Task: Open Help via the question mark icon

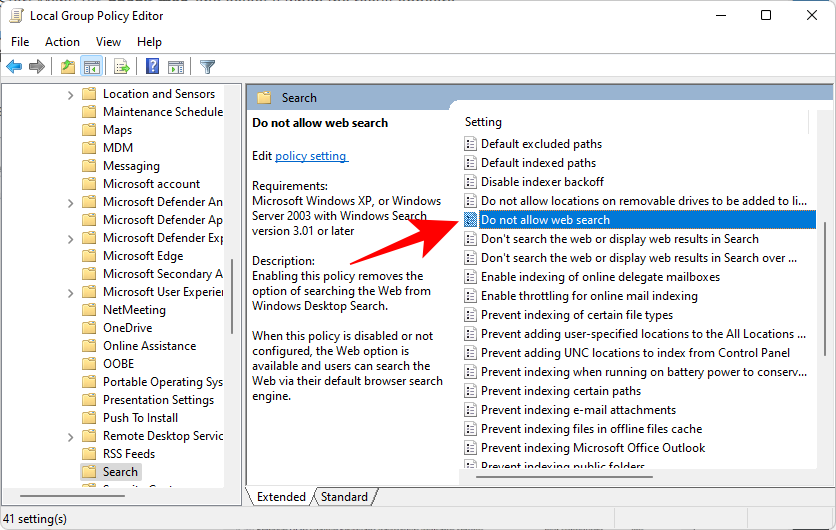Action: pyautogui.click(x=152, y=66)
